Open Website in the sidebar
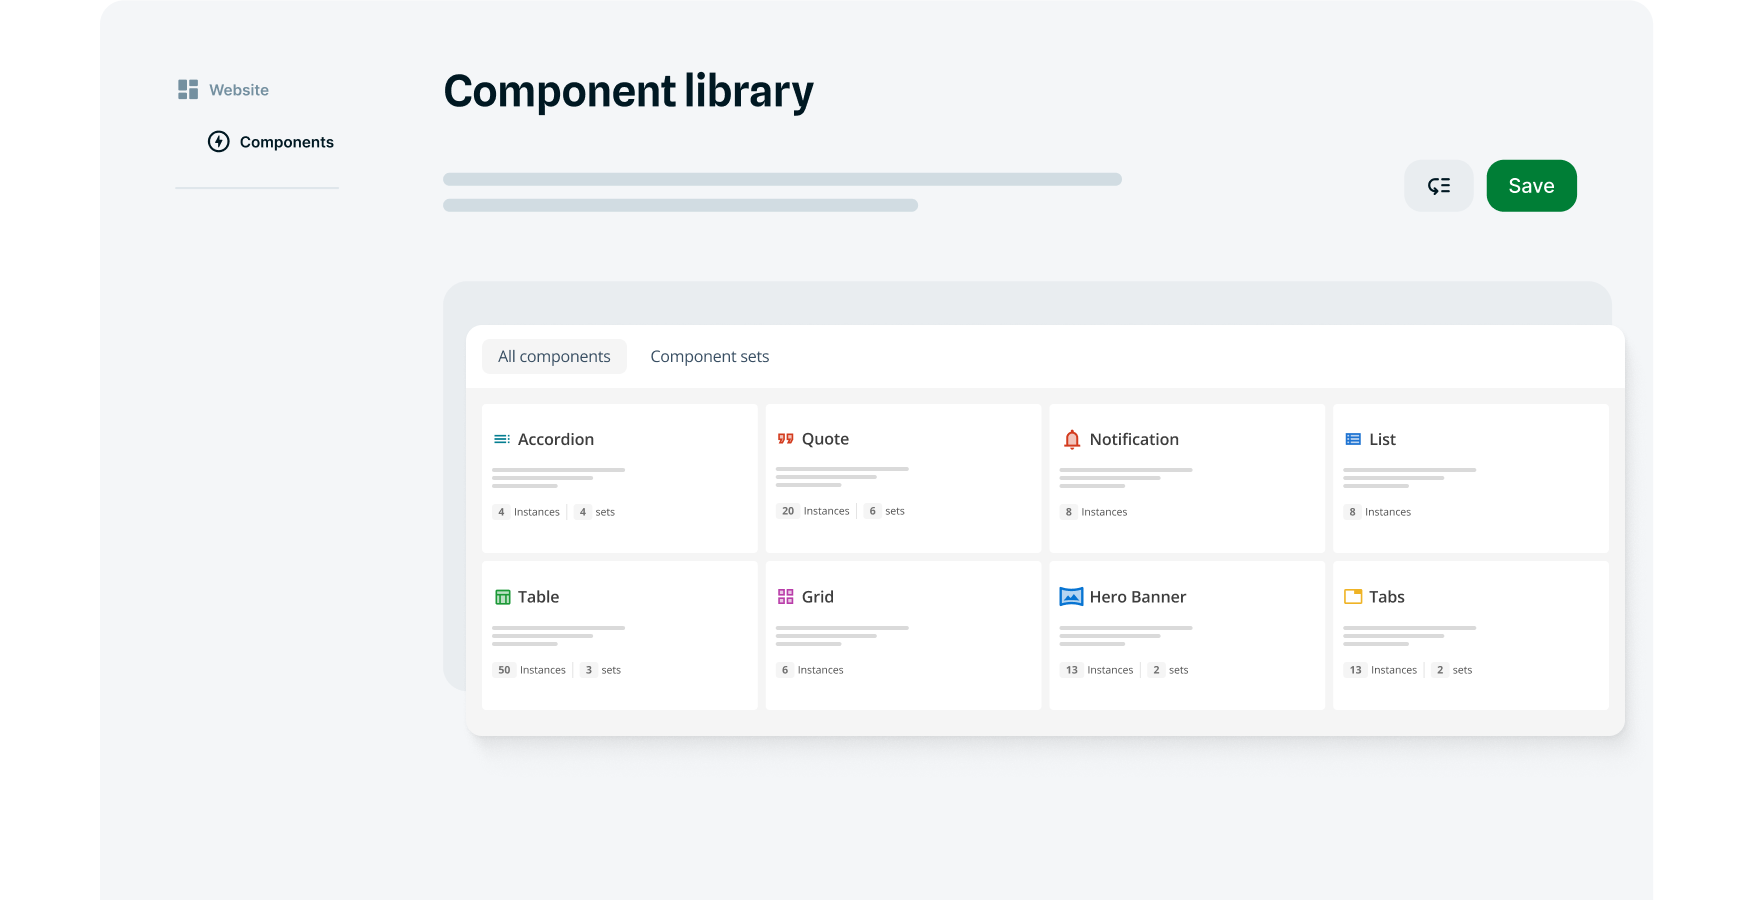Image resolution: width=1754 pixels, height=900 pixels. click(x=239, y=90)
